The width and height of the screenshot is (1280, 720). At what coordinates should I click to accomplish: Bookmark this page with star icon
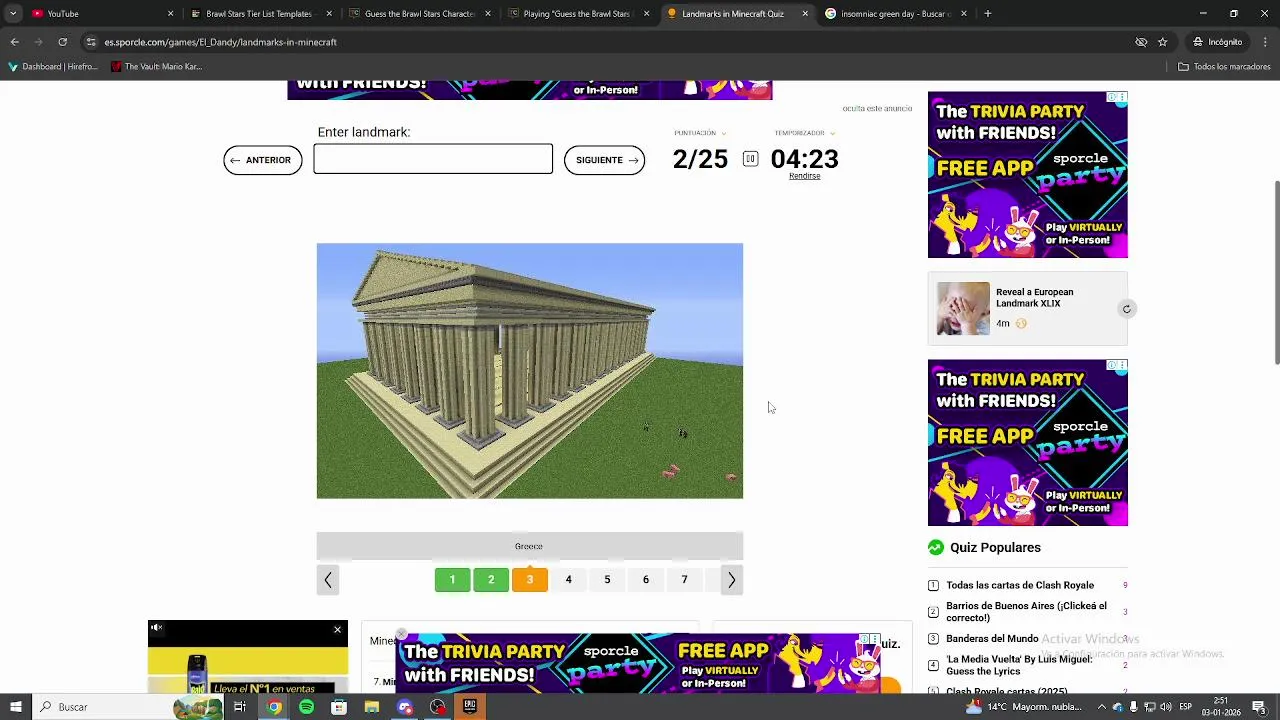click(x=1162, y=42)
